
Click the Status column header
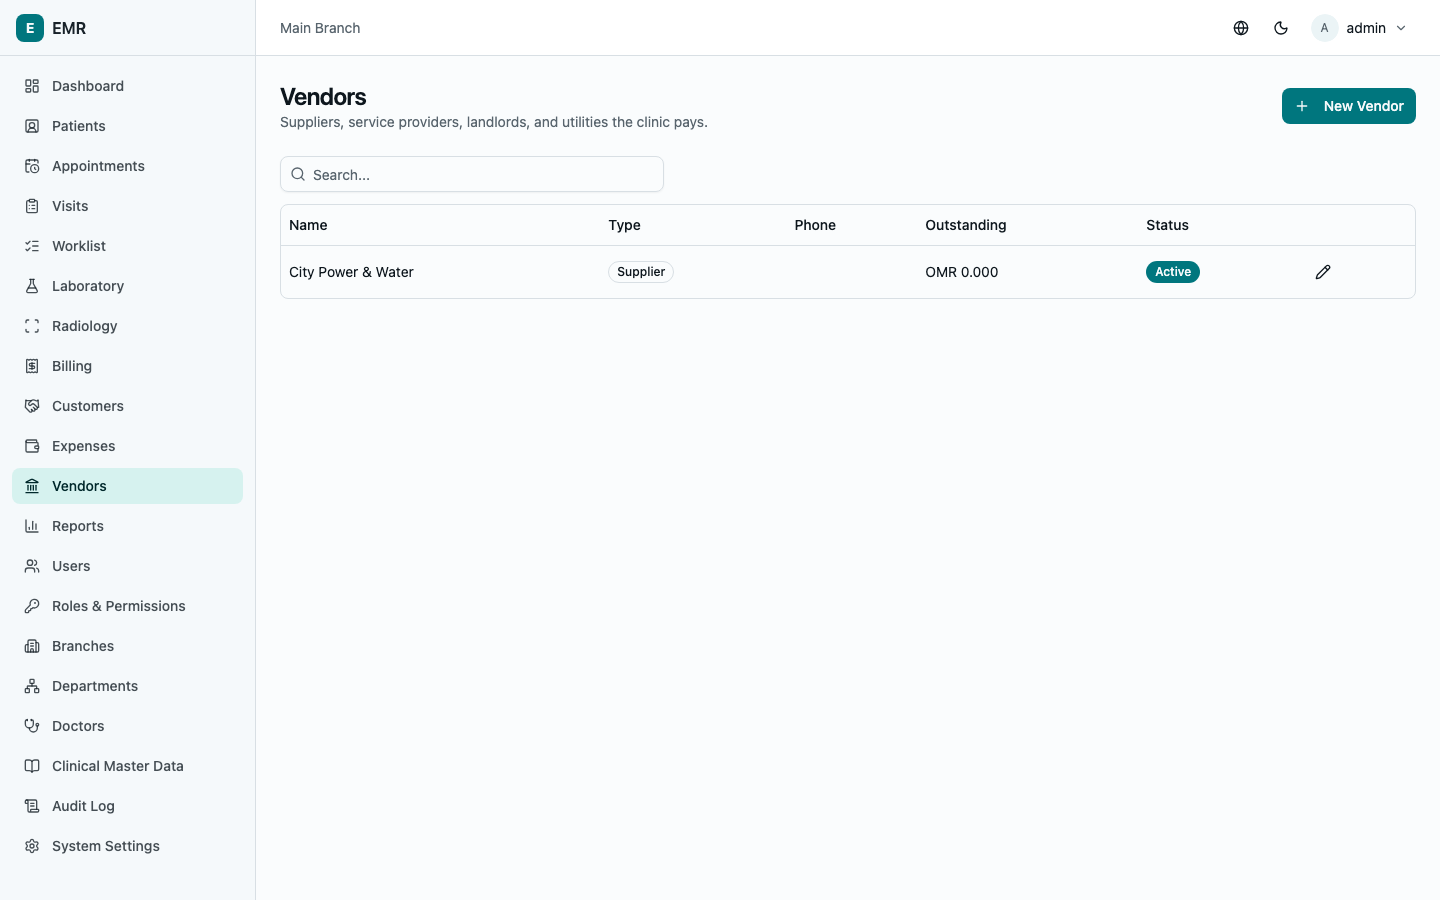pyautogui.click(x=1167, y=225)
